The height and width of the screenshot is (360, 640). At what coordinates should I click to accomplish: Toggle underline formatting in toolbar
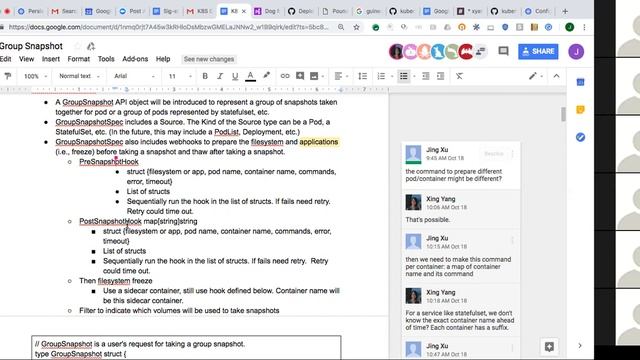pos(235,76)
